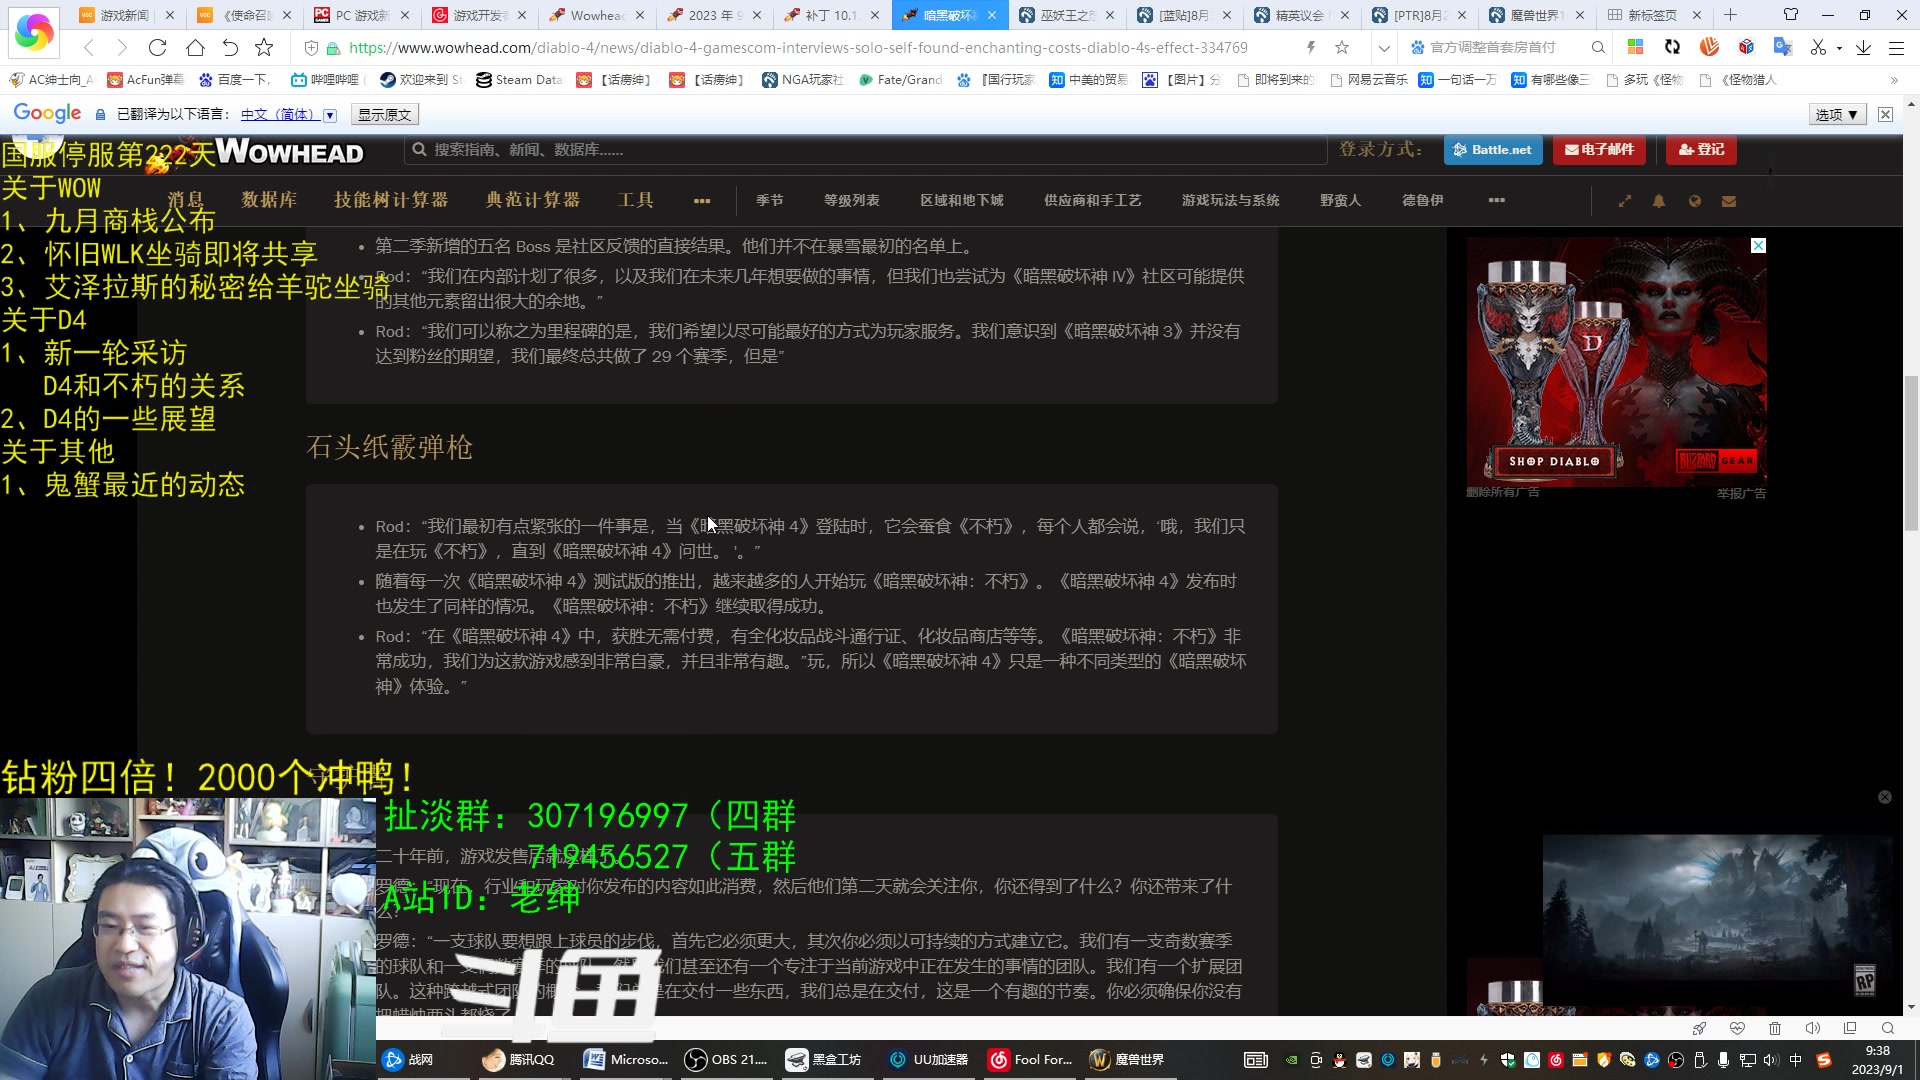Bookmark the page with the star beside the home icon
1920x1080 pixels.
coord(264,47)
